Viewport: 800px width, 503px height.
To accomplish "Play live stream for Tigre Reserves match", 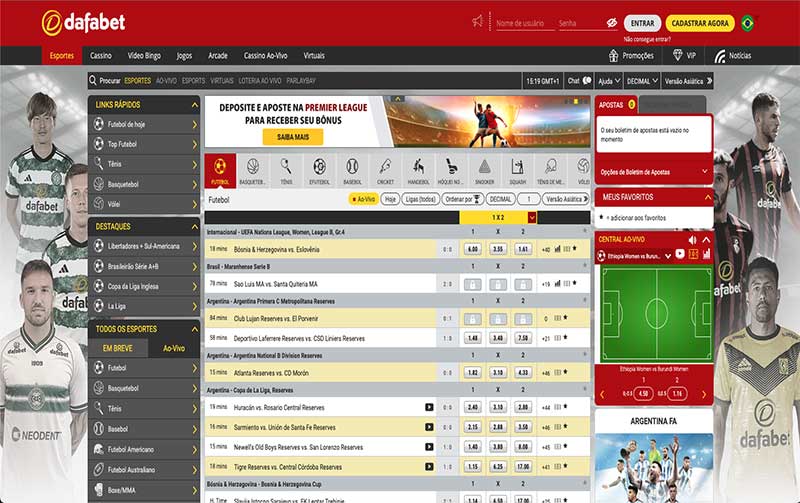I will tap(429, 467).
